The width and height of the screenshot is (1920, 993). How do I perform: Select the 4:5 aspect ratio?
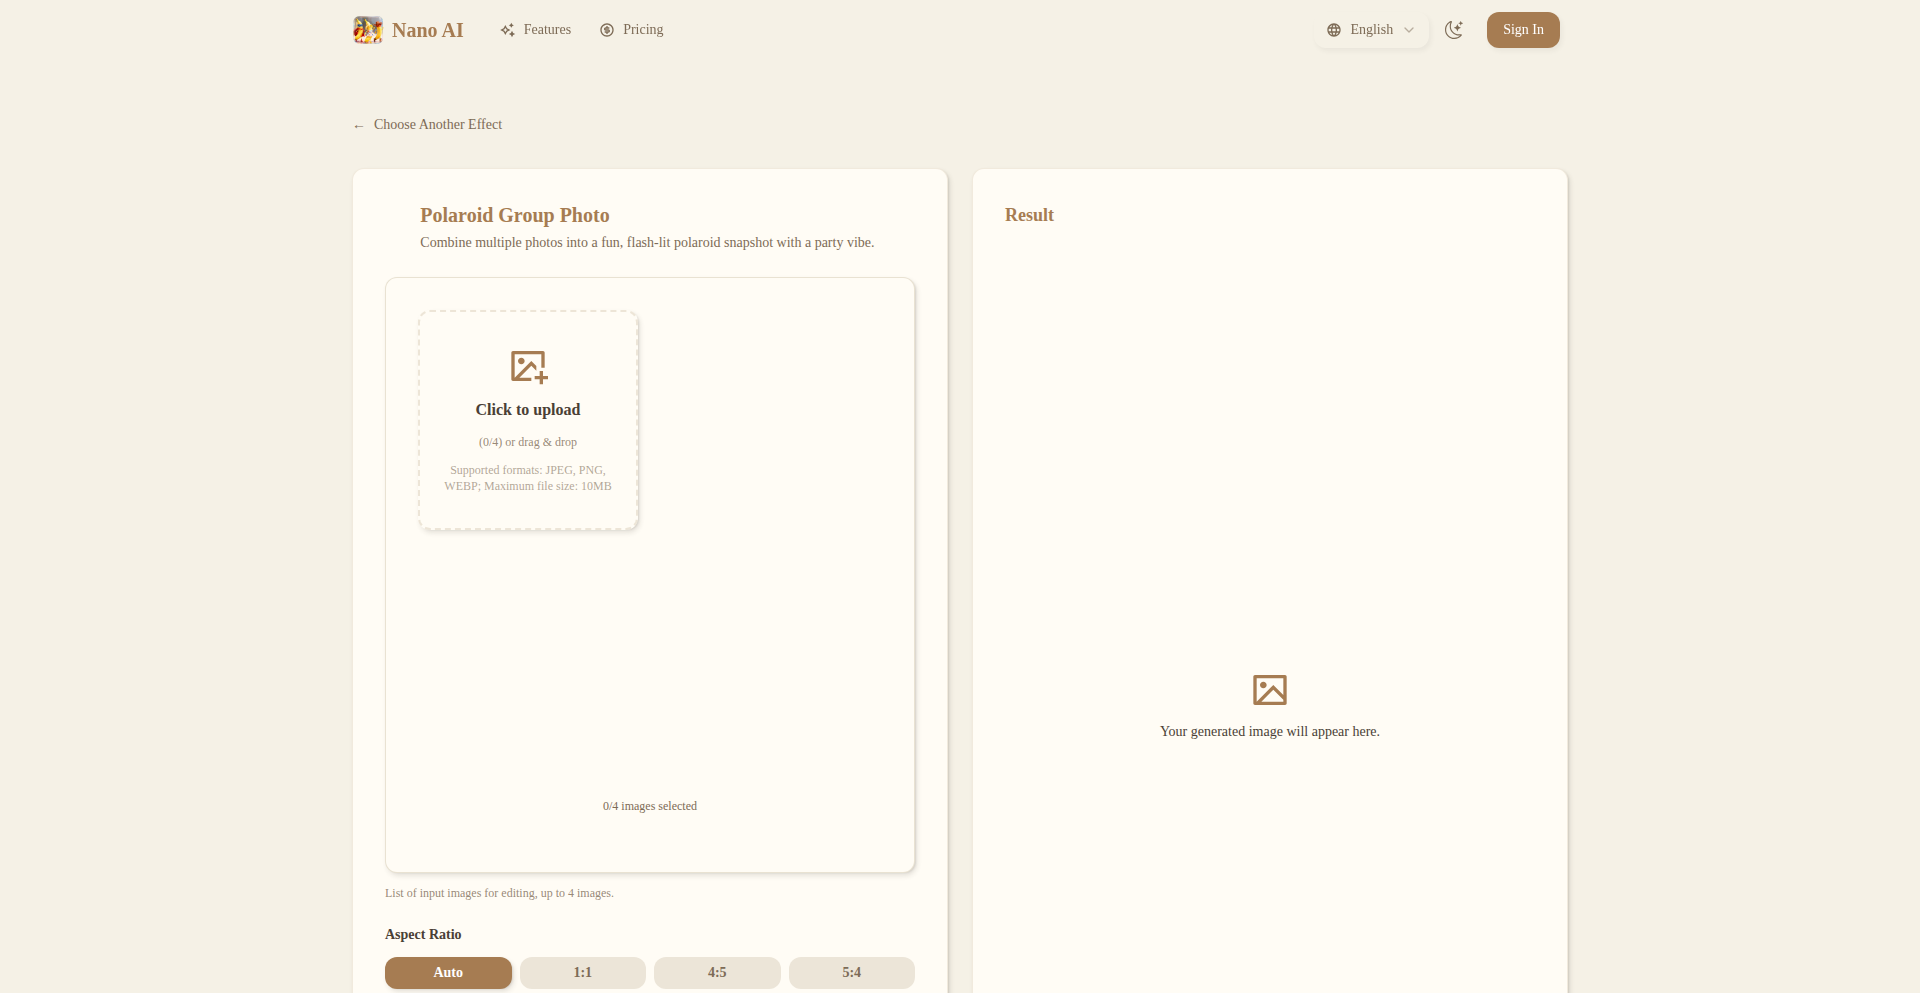point(717,973)
